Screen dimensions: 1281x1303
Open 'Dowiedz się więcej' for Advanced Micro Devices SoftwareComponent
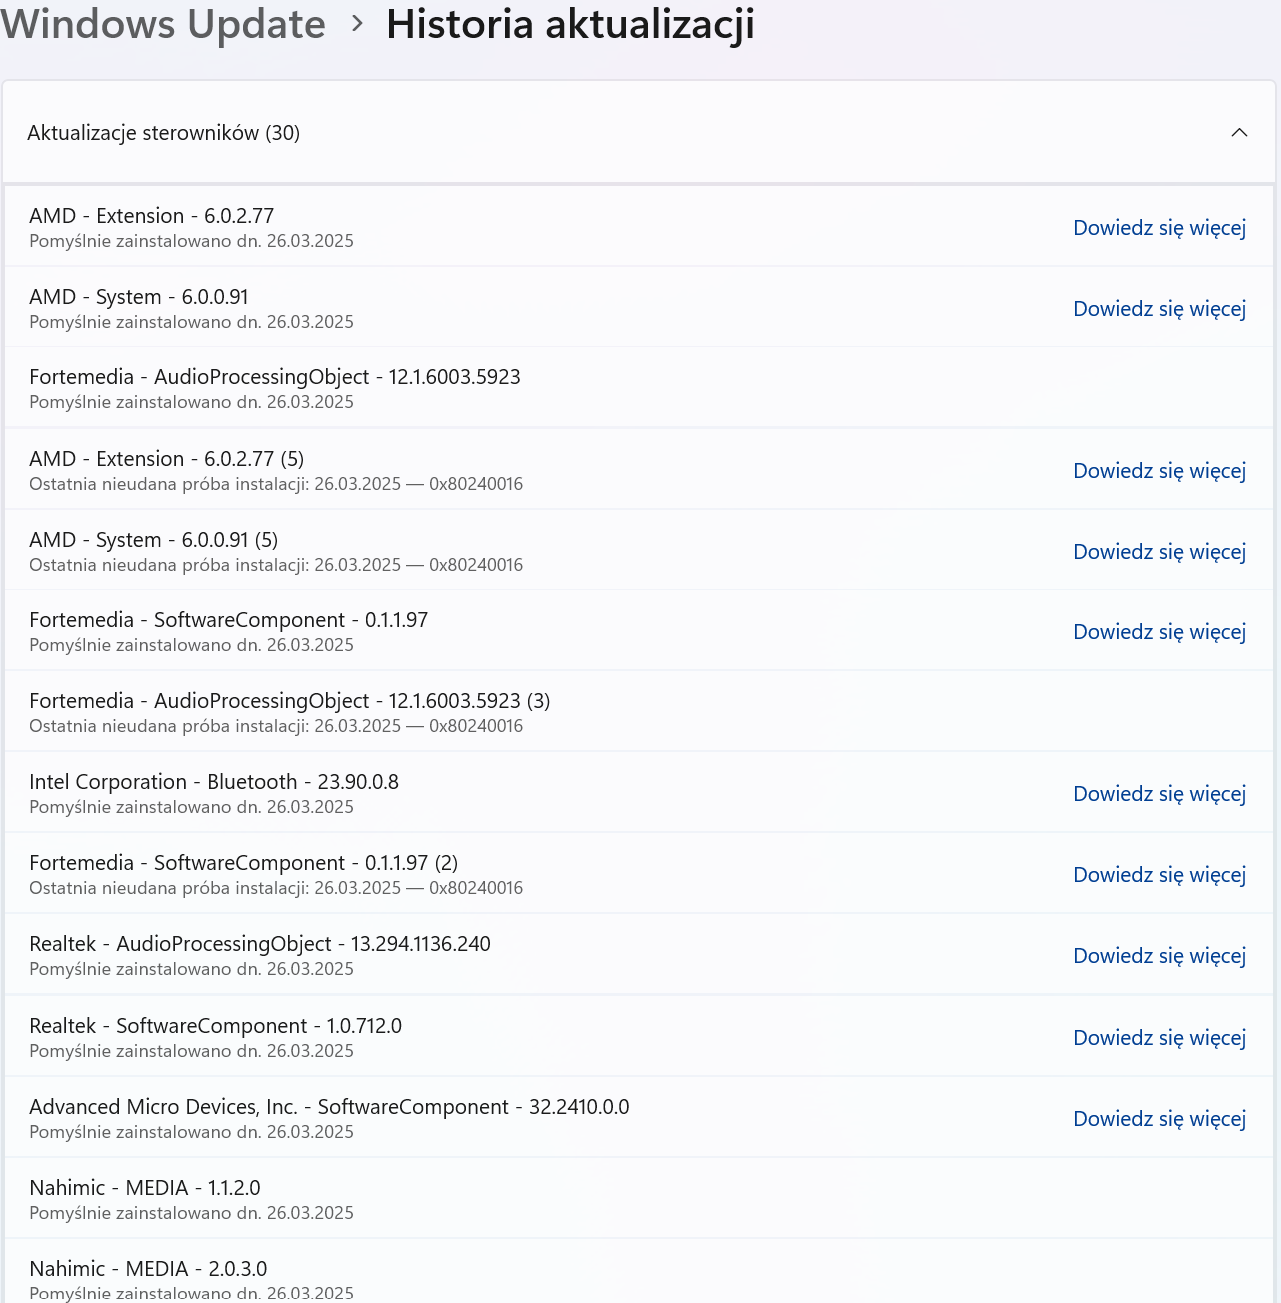pos(1159,1119)
